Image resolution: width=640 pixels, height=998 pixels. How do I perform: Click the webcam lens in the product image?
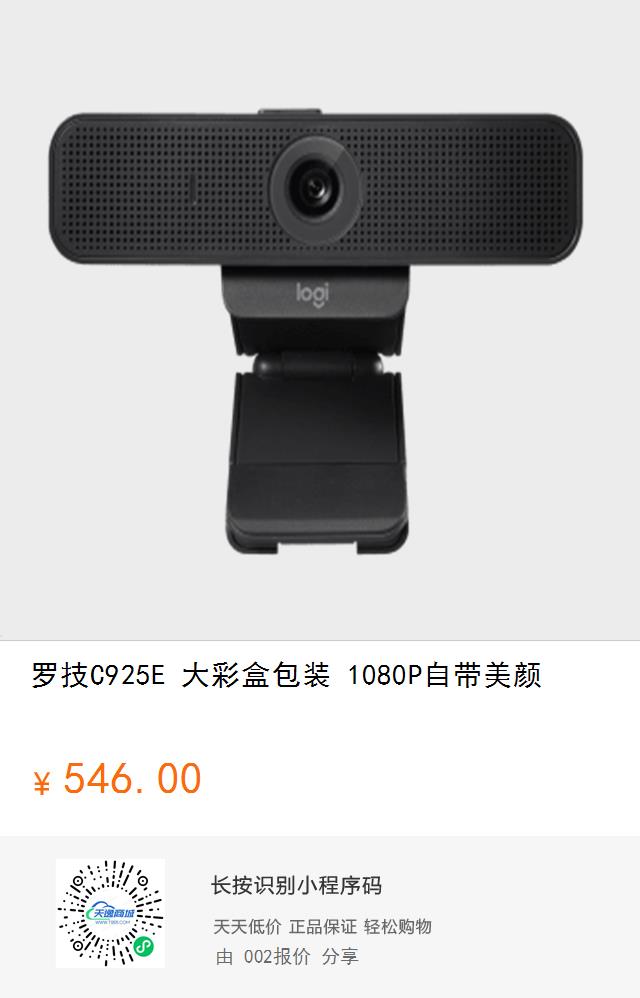point(315,188)
